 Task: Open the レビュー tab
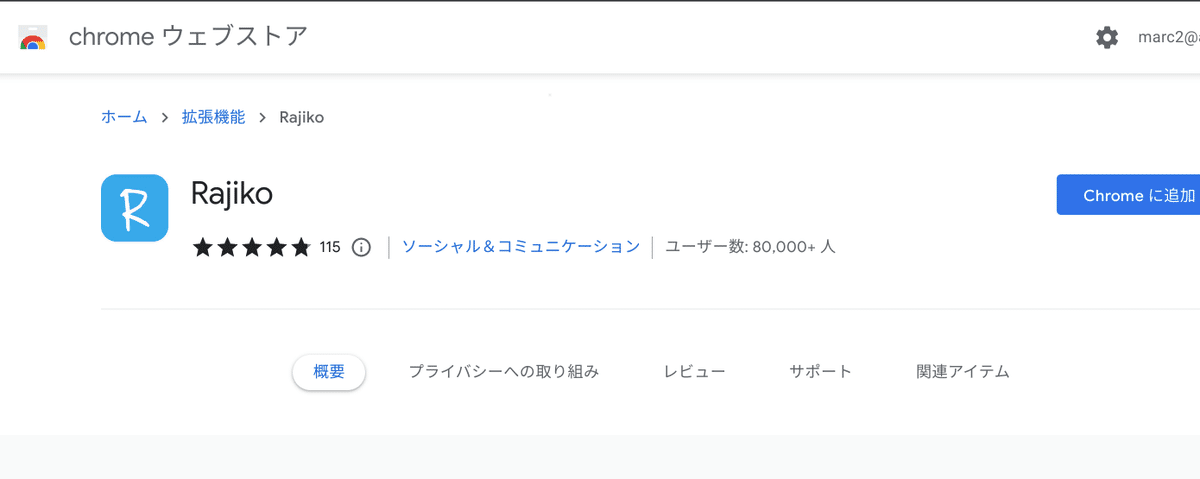694,372
